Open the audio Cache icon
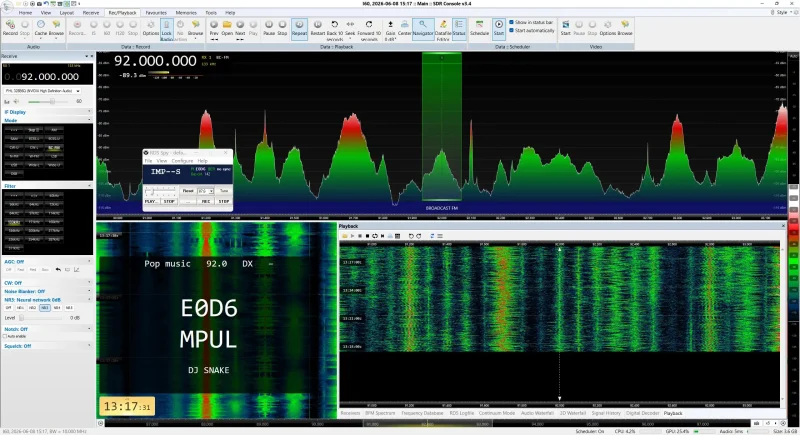The height and width of the screenshot is (435, 800). click(x=41, y=28)
